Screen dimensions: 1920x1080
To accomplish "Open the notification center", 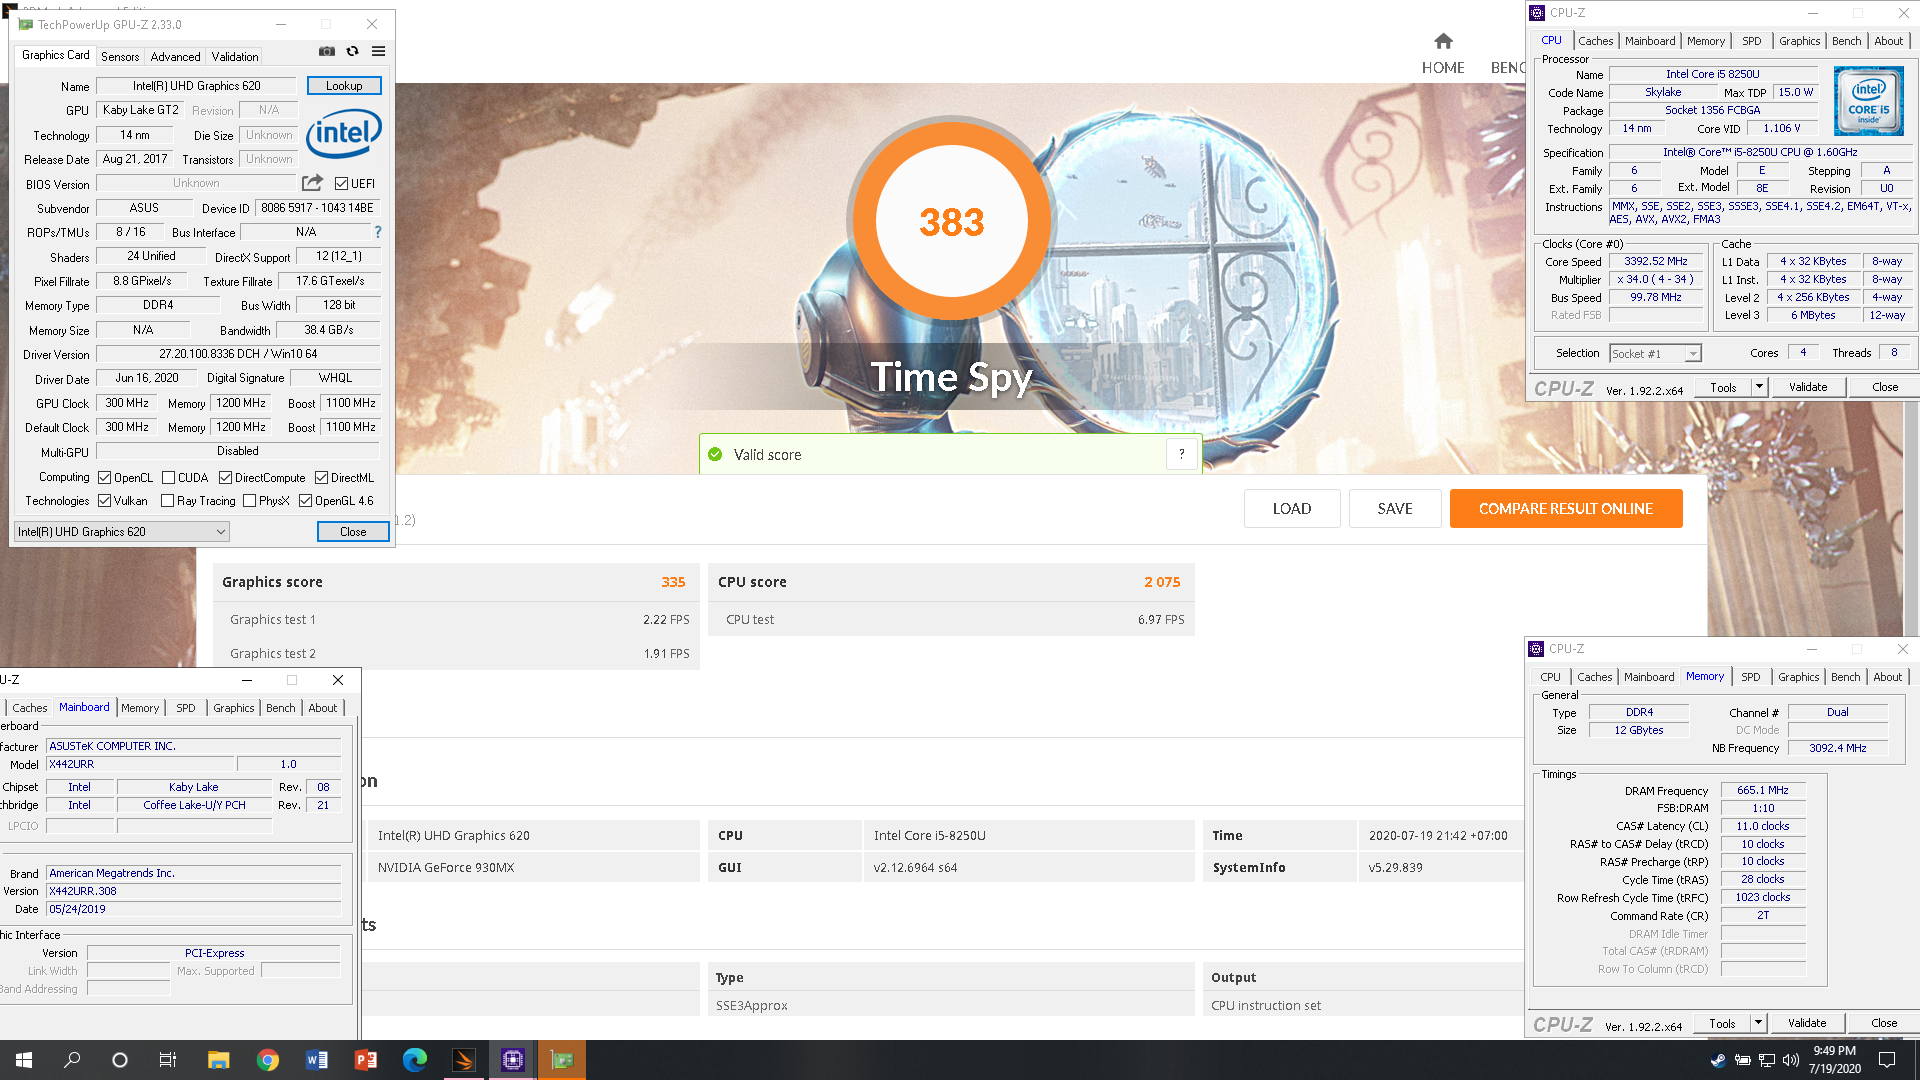I will pos(1887,1060).
